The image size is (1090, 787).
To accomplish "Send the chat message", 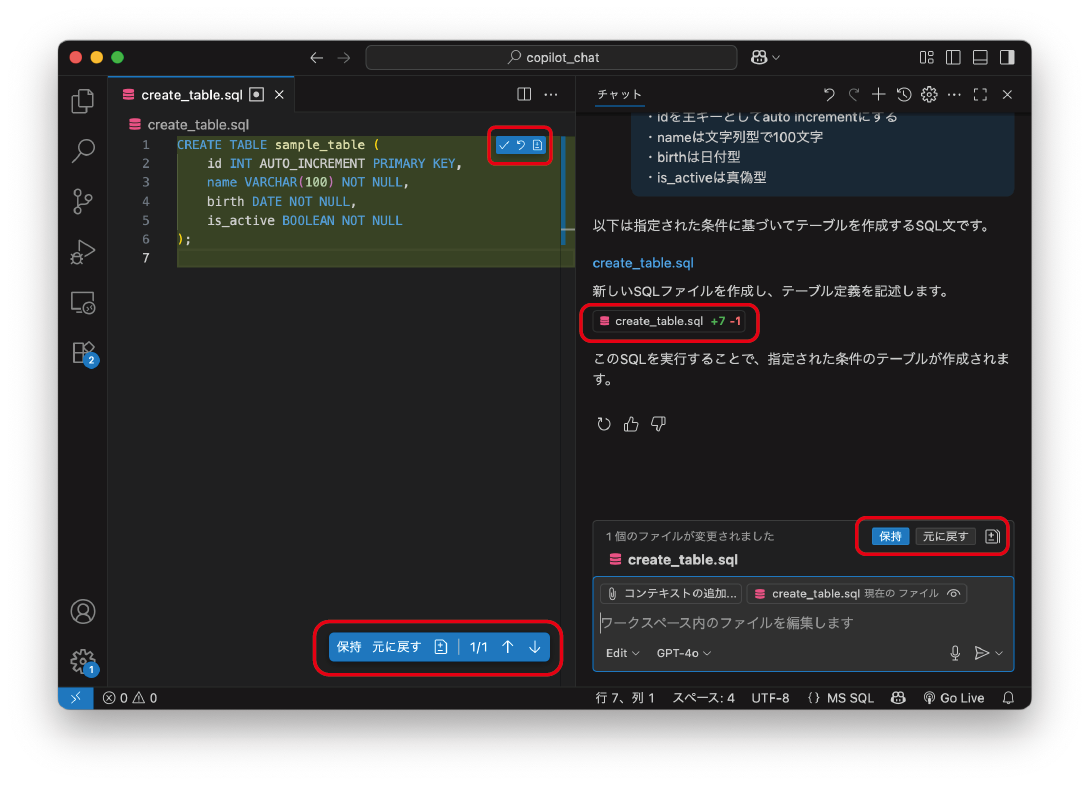I will click(981, 654).
